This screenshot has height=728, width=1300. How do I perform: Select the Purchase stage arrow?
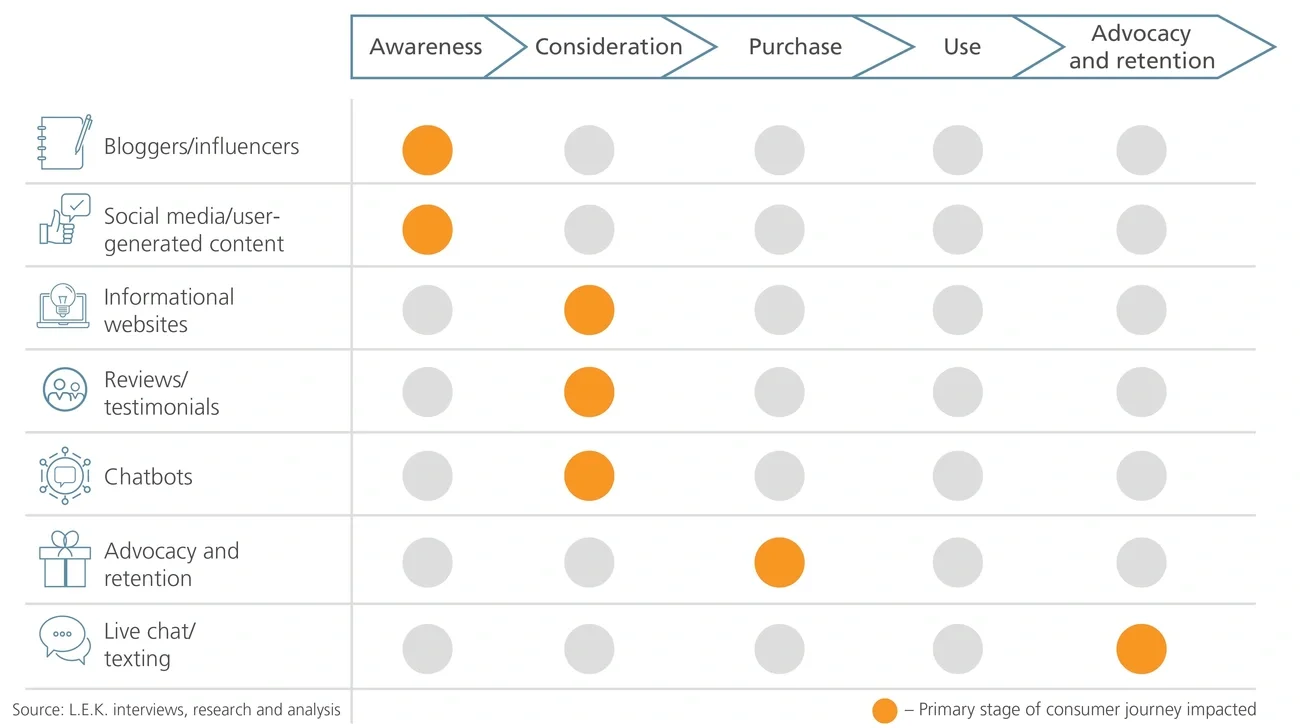click(x=795, y=47)
